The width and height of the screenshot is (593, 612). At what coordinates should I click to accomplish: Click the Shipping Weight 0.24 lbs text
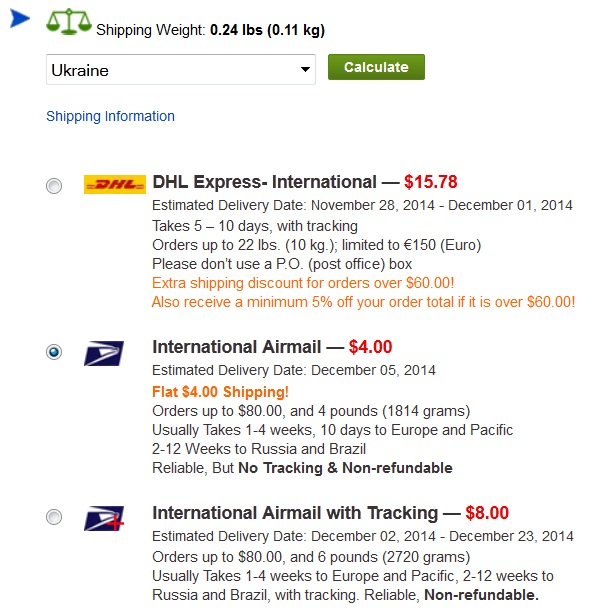click(x=210, y=30)
